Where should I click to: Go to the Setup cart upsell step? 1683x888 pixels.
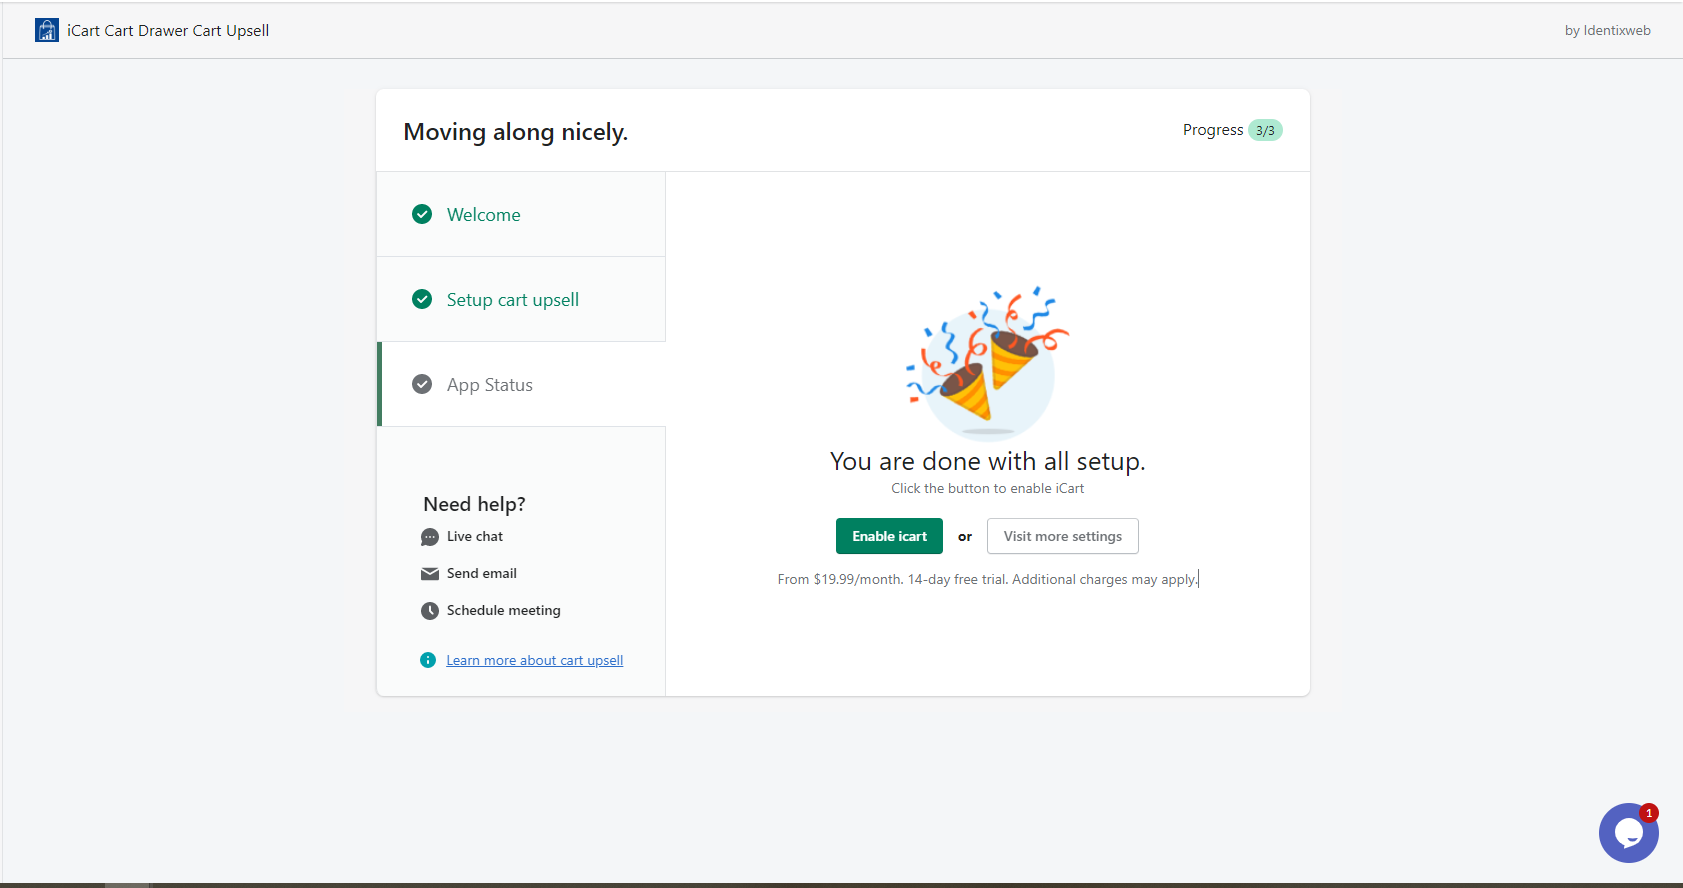click(x=521, y=299)
